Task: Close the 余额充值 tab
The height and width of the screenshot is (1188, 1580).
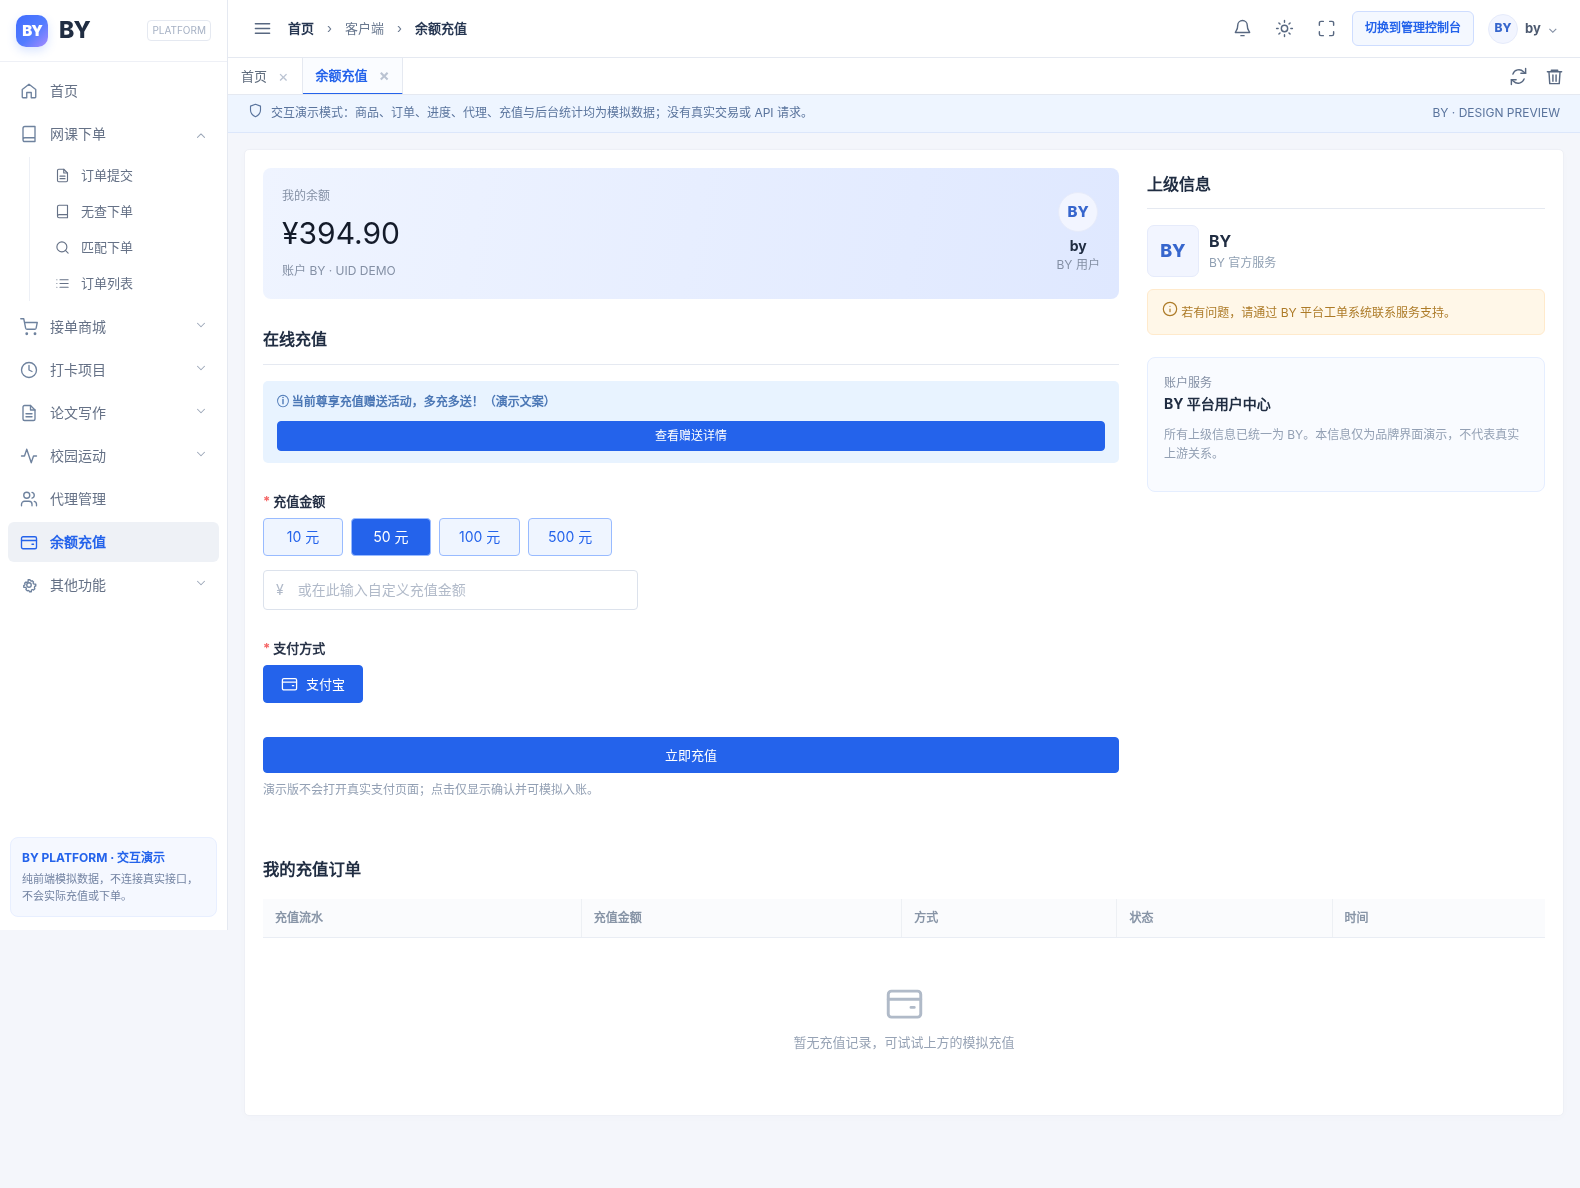Action: tap(384, 76)
